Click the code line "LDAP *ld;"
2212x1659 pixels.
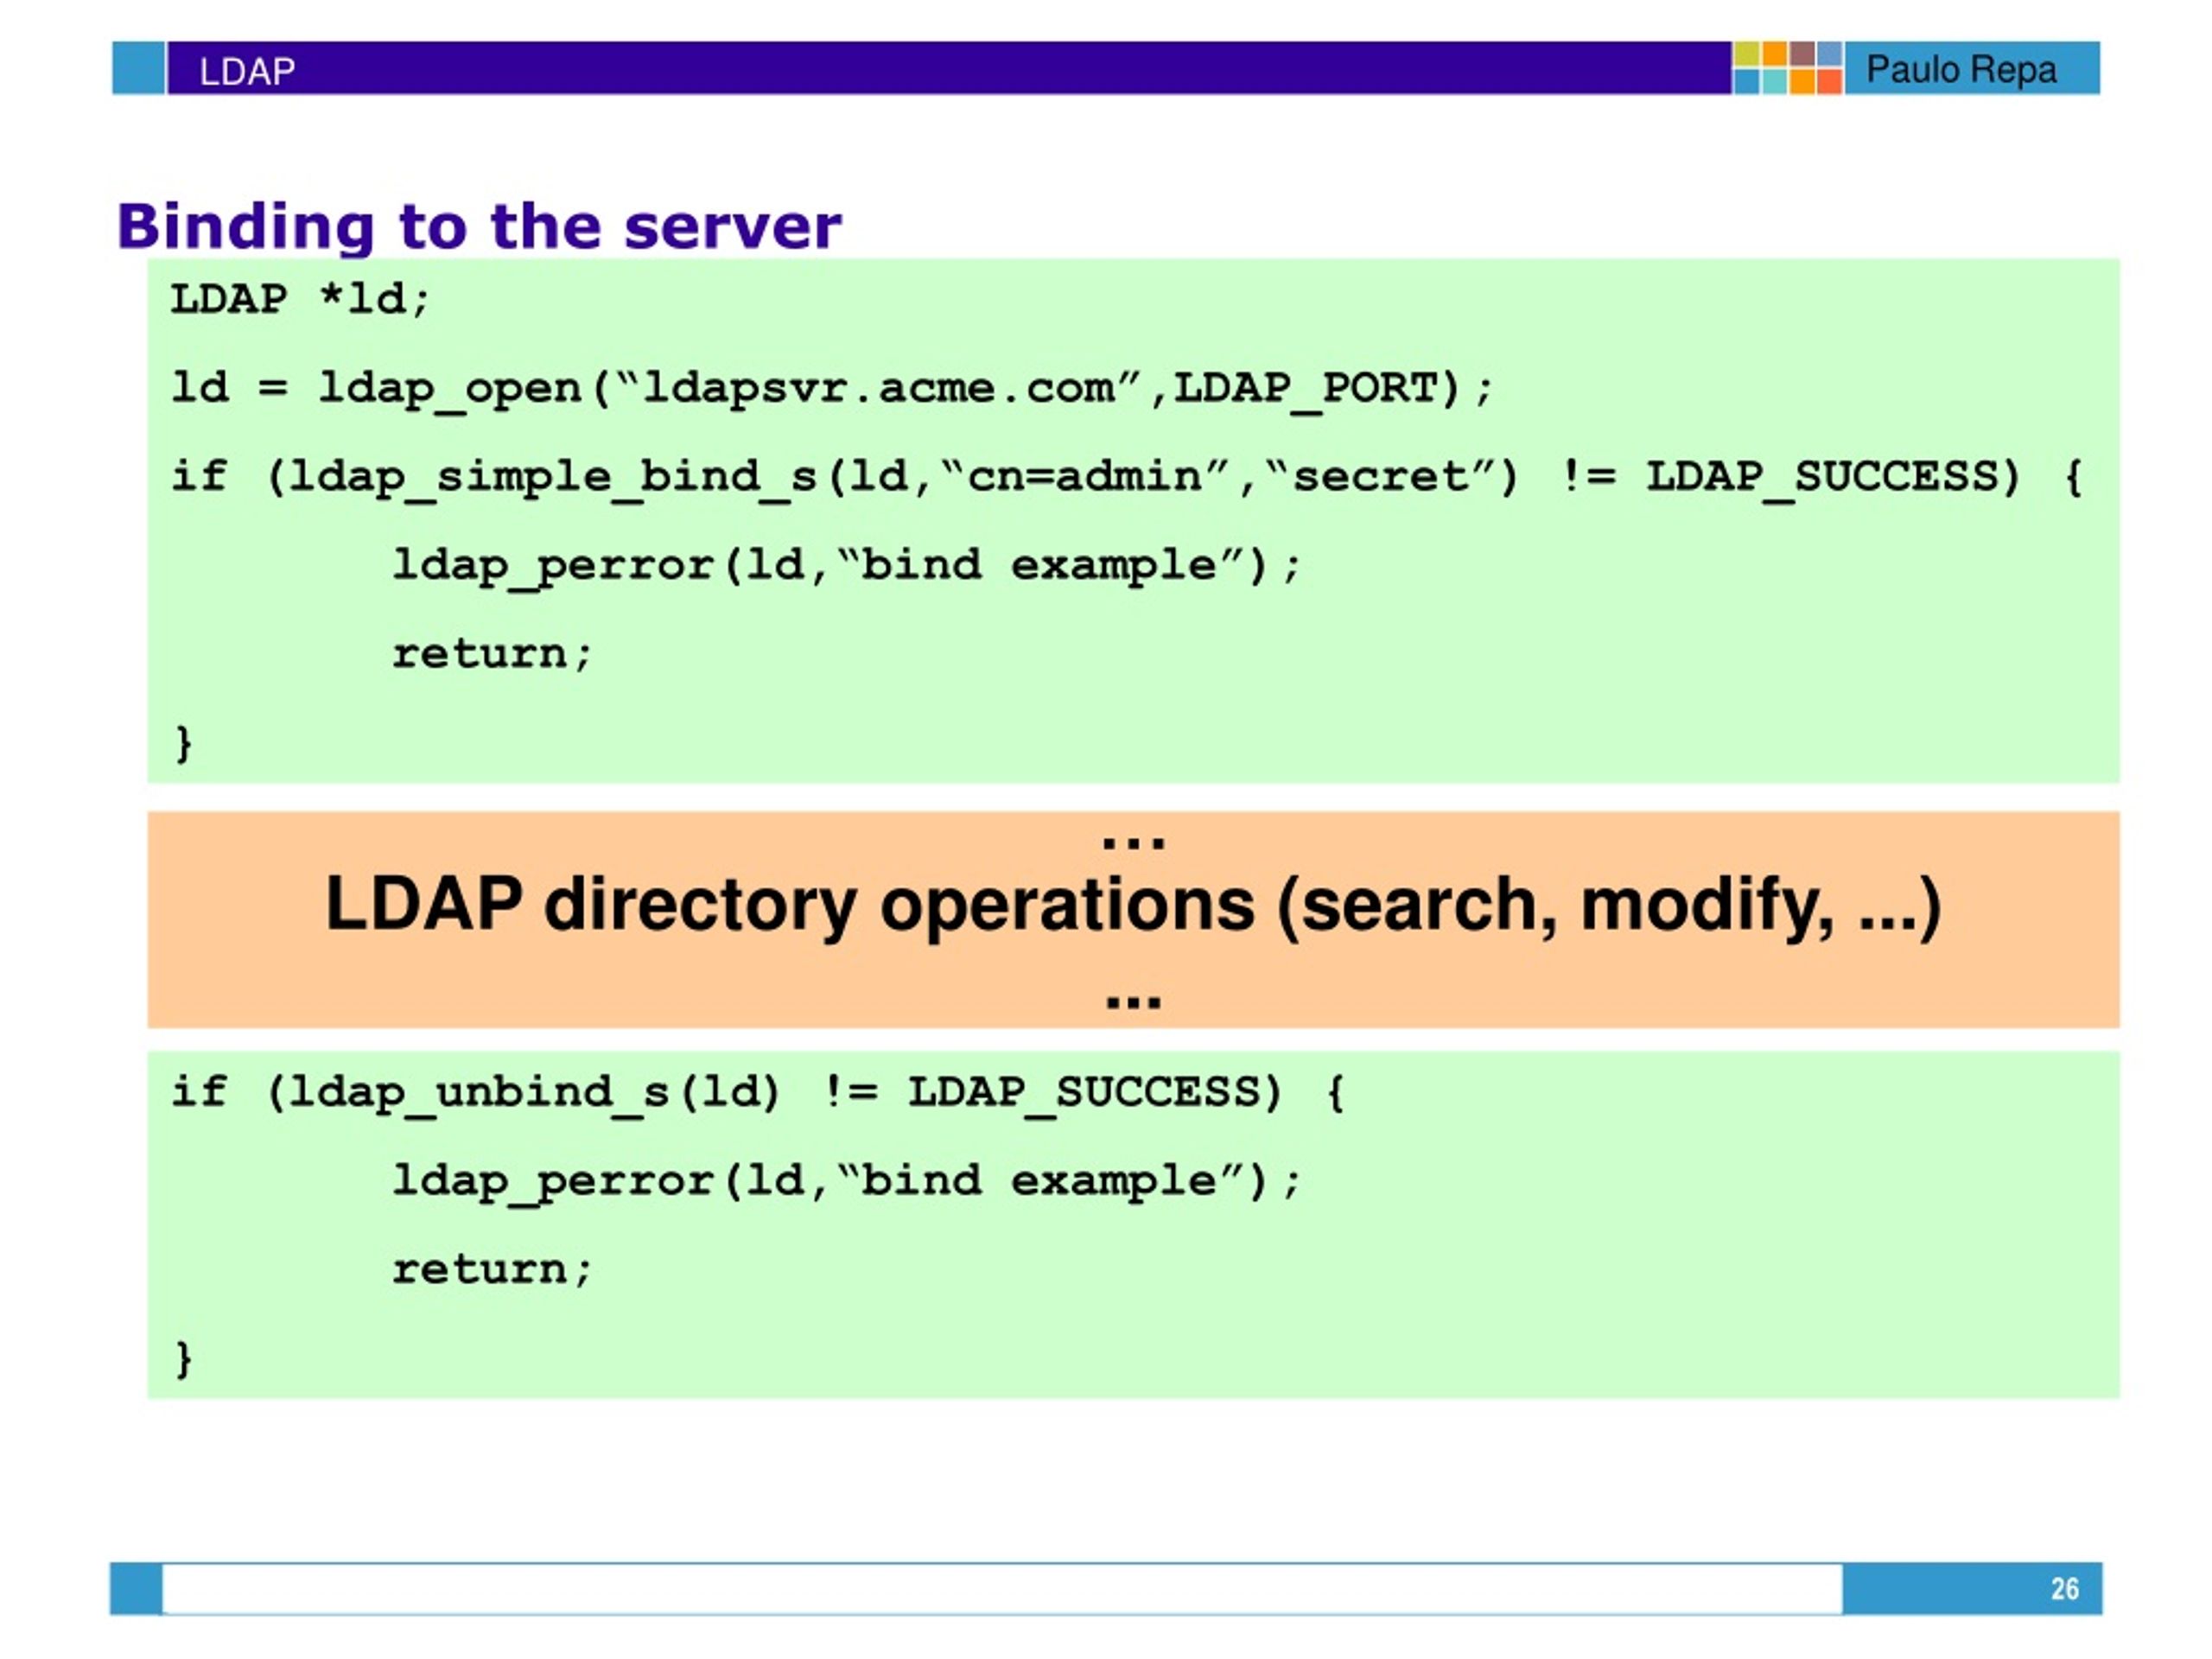coord(300,299)
